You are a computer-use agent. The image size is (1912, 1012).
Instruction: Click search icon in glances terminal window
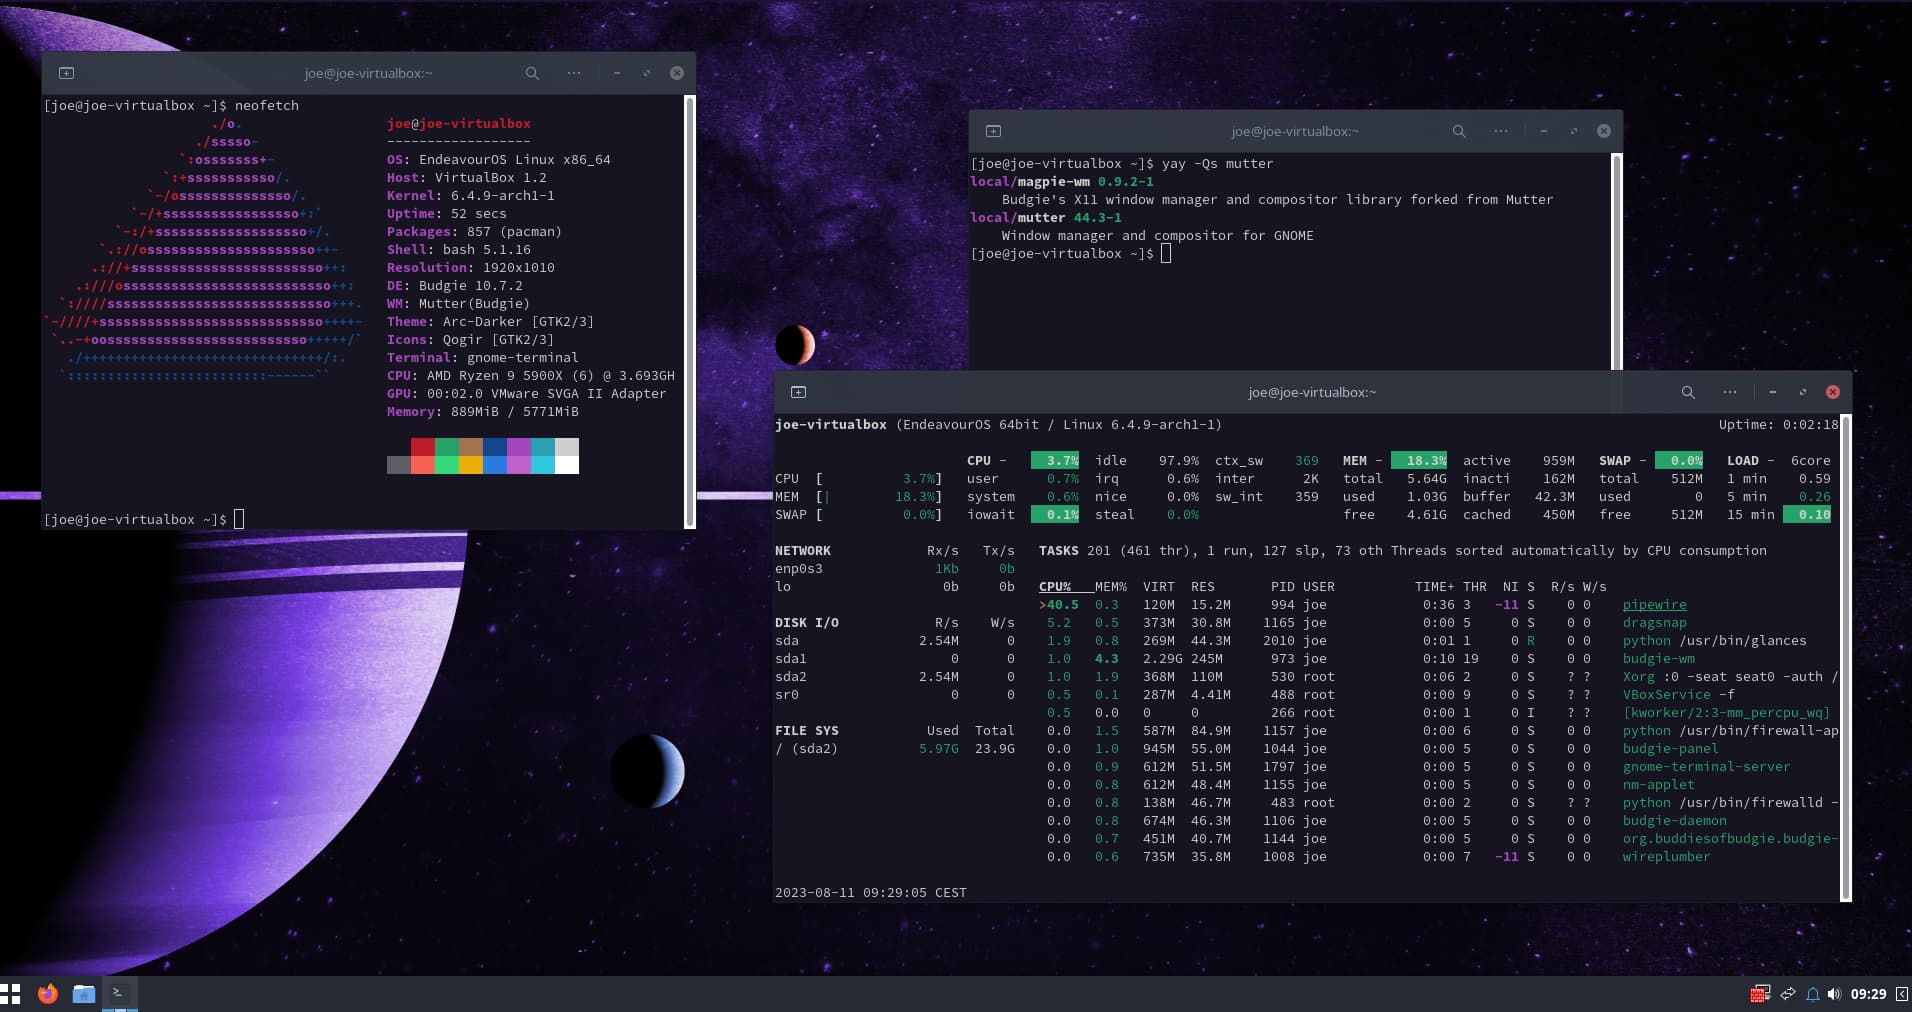point(1688,392)
